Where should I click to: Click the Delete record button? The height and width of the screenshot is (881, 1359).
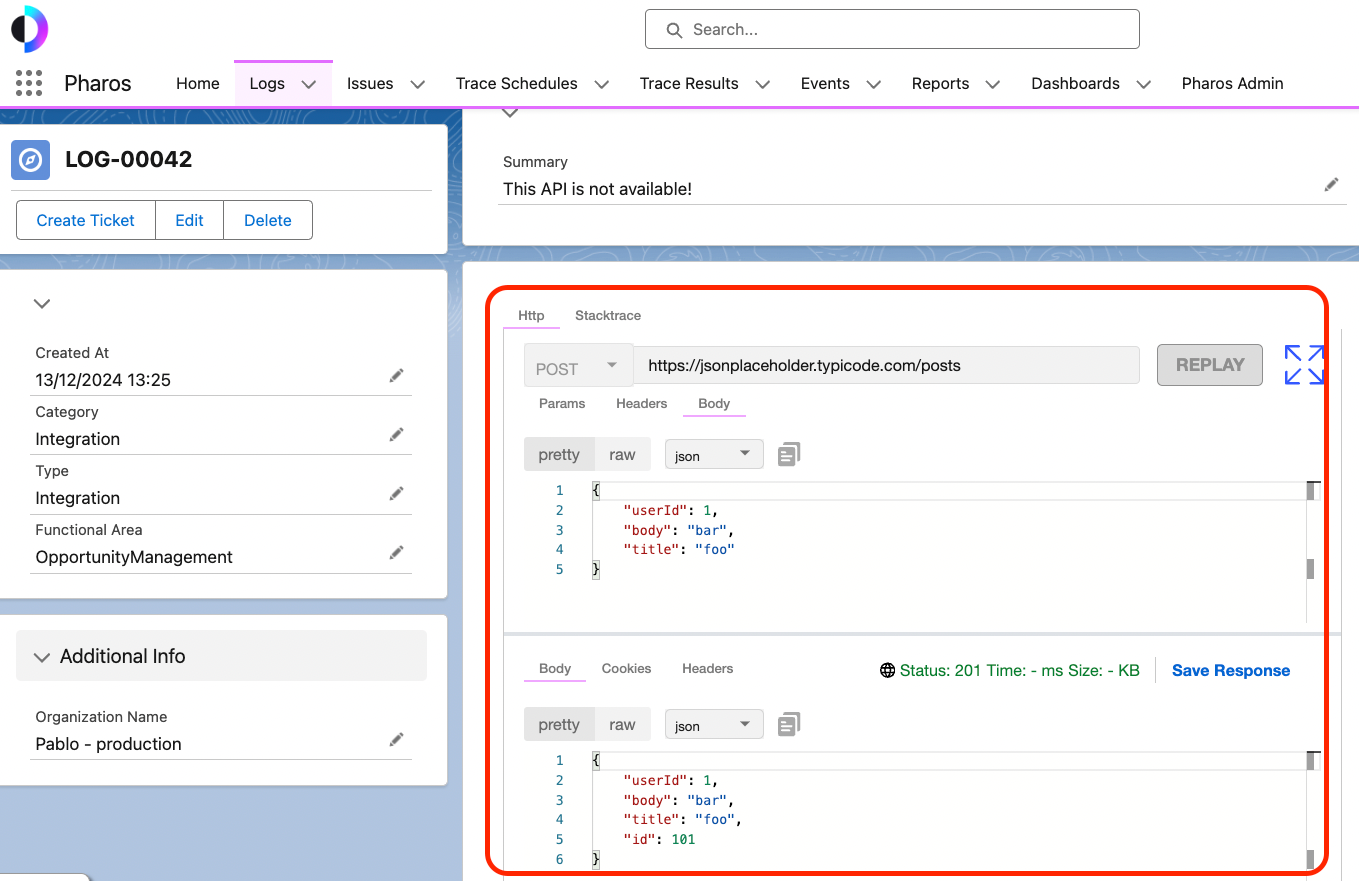[268, 220]
